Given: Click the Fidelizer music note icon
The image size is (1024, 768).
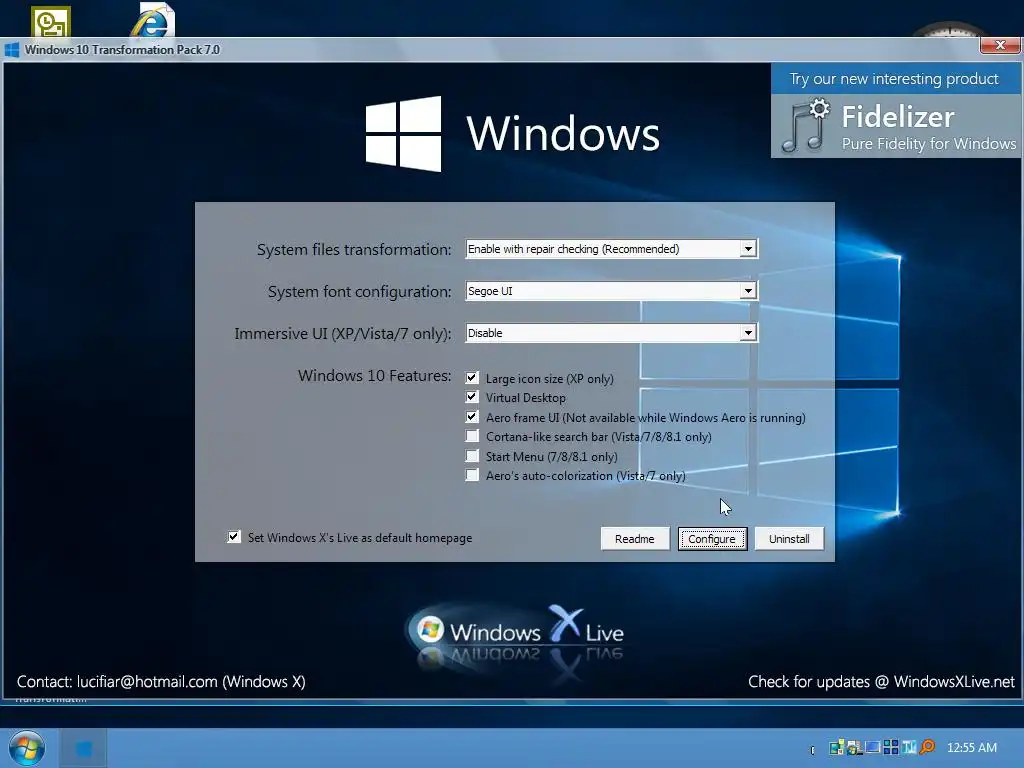Looking at the screenshot, I should 806,126.
